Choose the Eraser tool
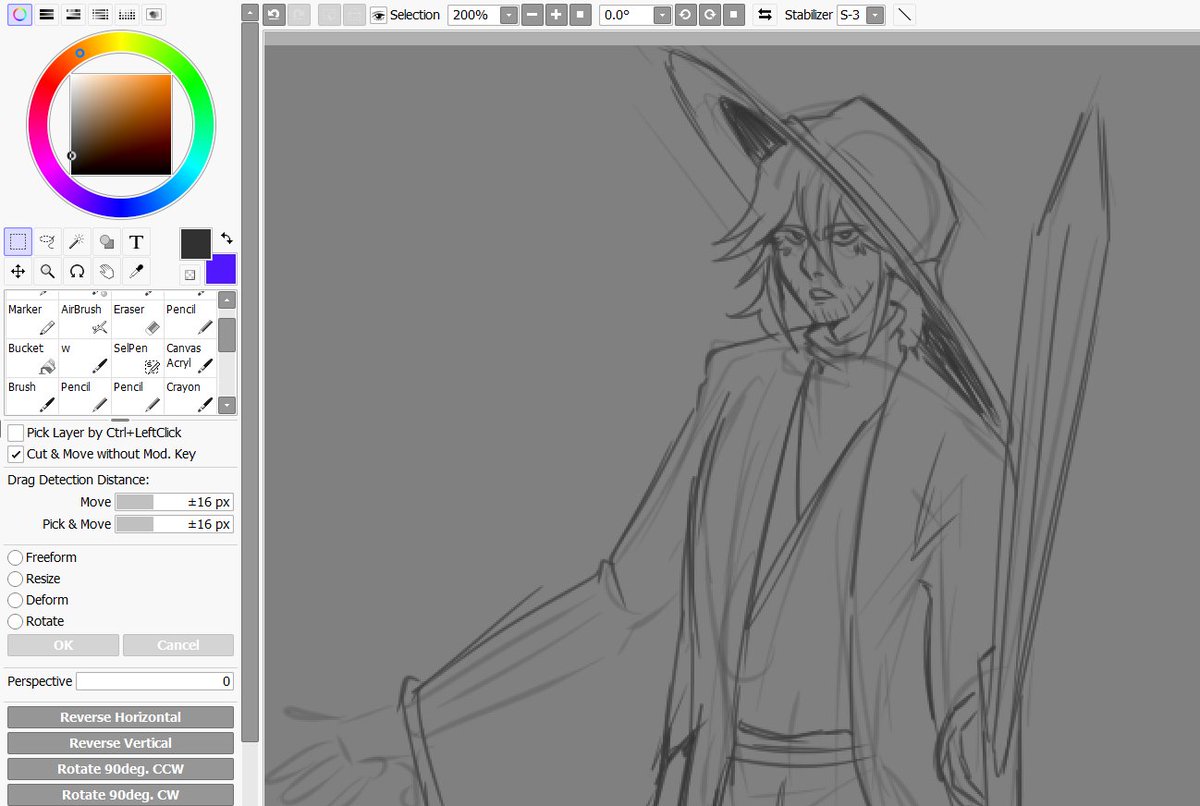Viewport: 1200px width, 806px height. point(137,319)
